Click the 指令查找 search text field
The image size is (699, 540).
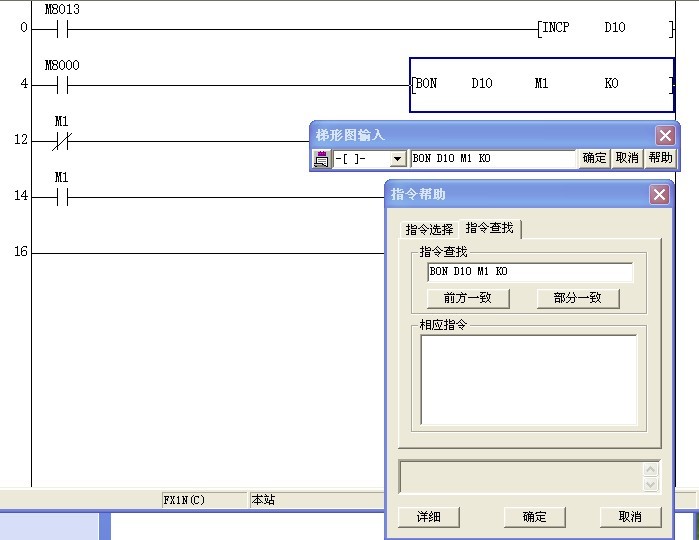pos(530,272)
